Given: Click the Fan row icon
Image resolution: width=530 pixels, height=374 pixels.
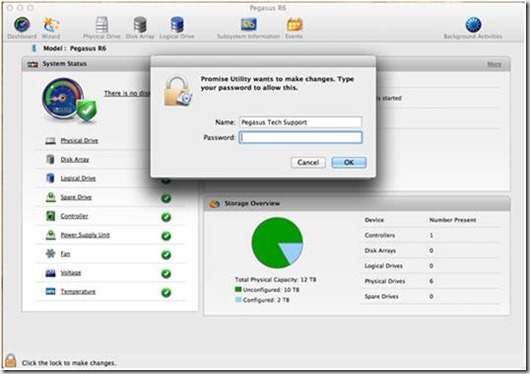Looking at the screenshot, I should (50, 253).
